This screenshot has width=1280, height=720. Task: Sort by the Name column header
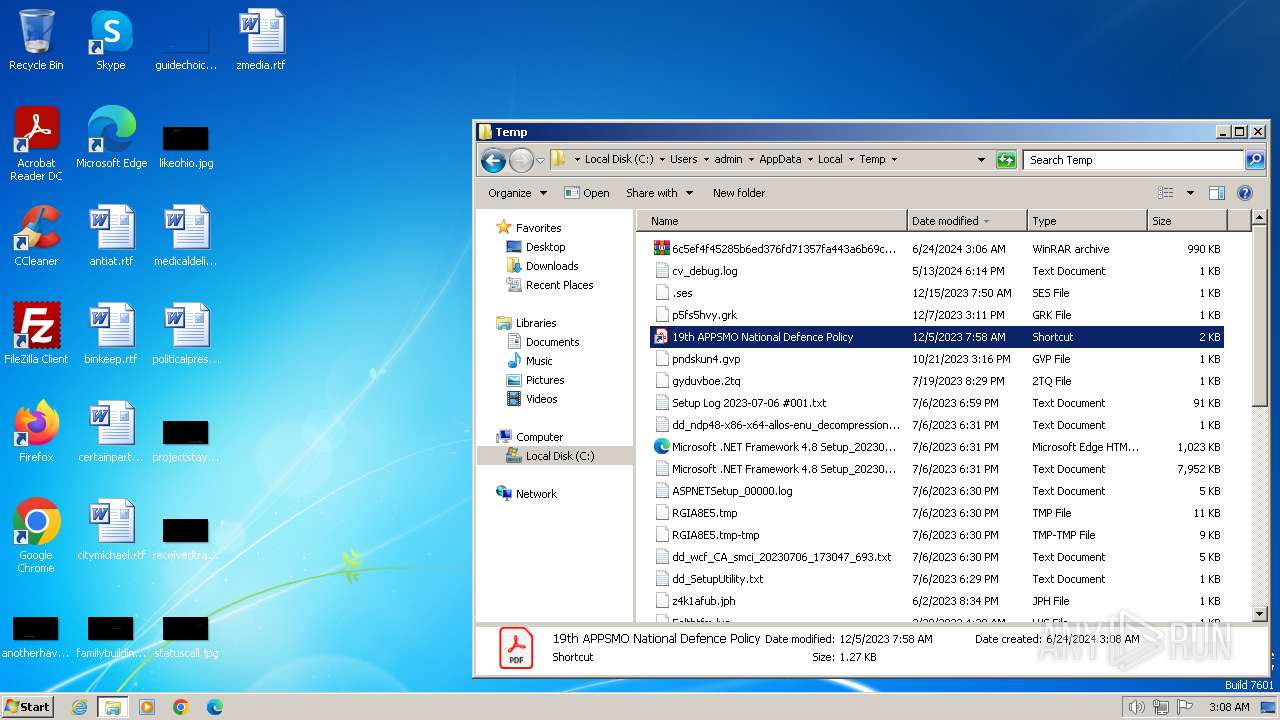[x=773, y=221]
